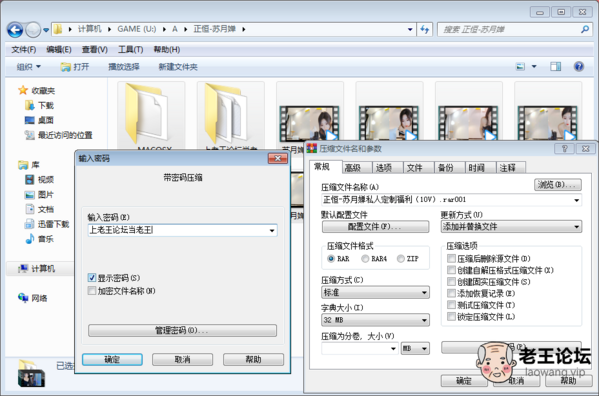
Task: Click the blue help icon in Explorer toolbar
Action: coord(579,67)
